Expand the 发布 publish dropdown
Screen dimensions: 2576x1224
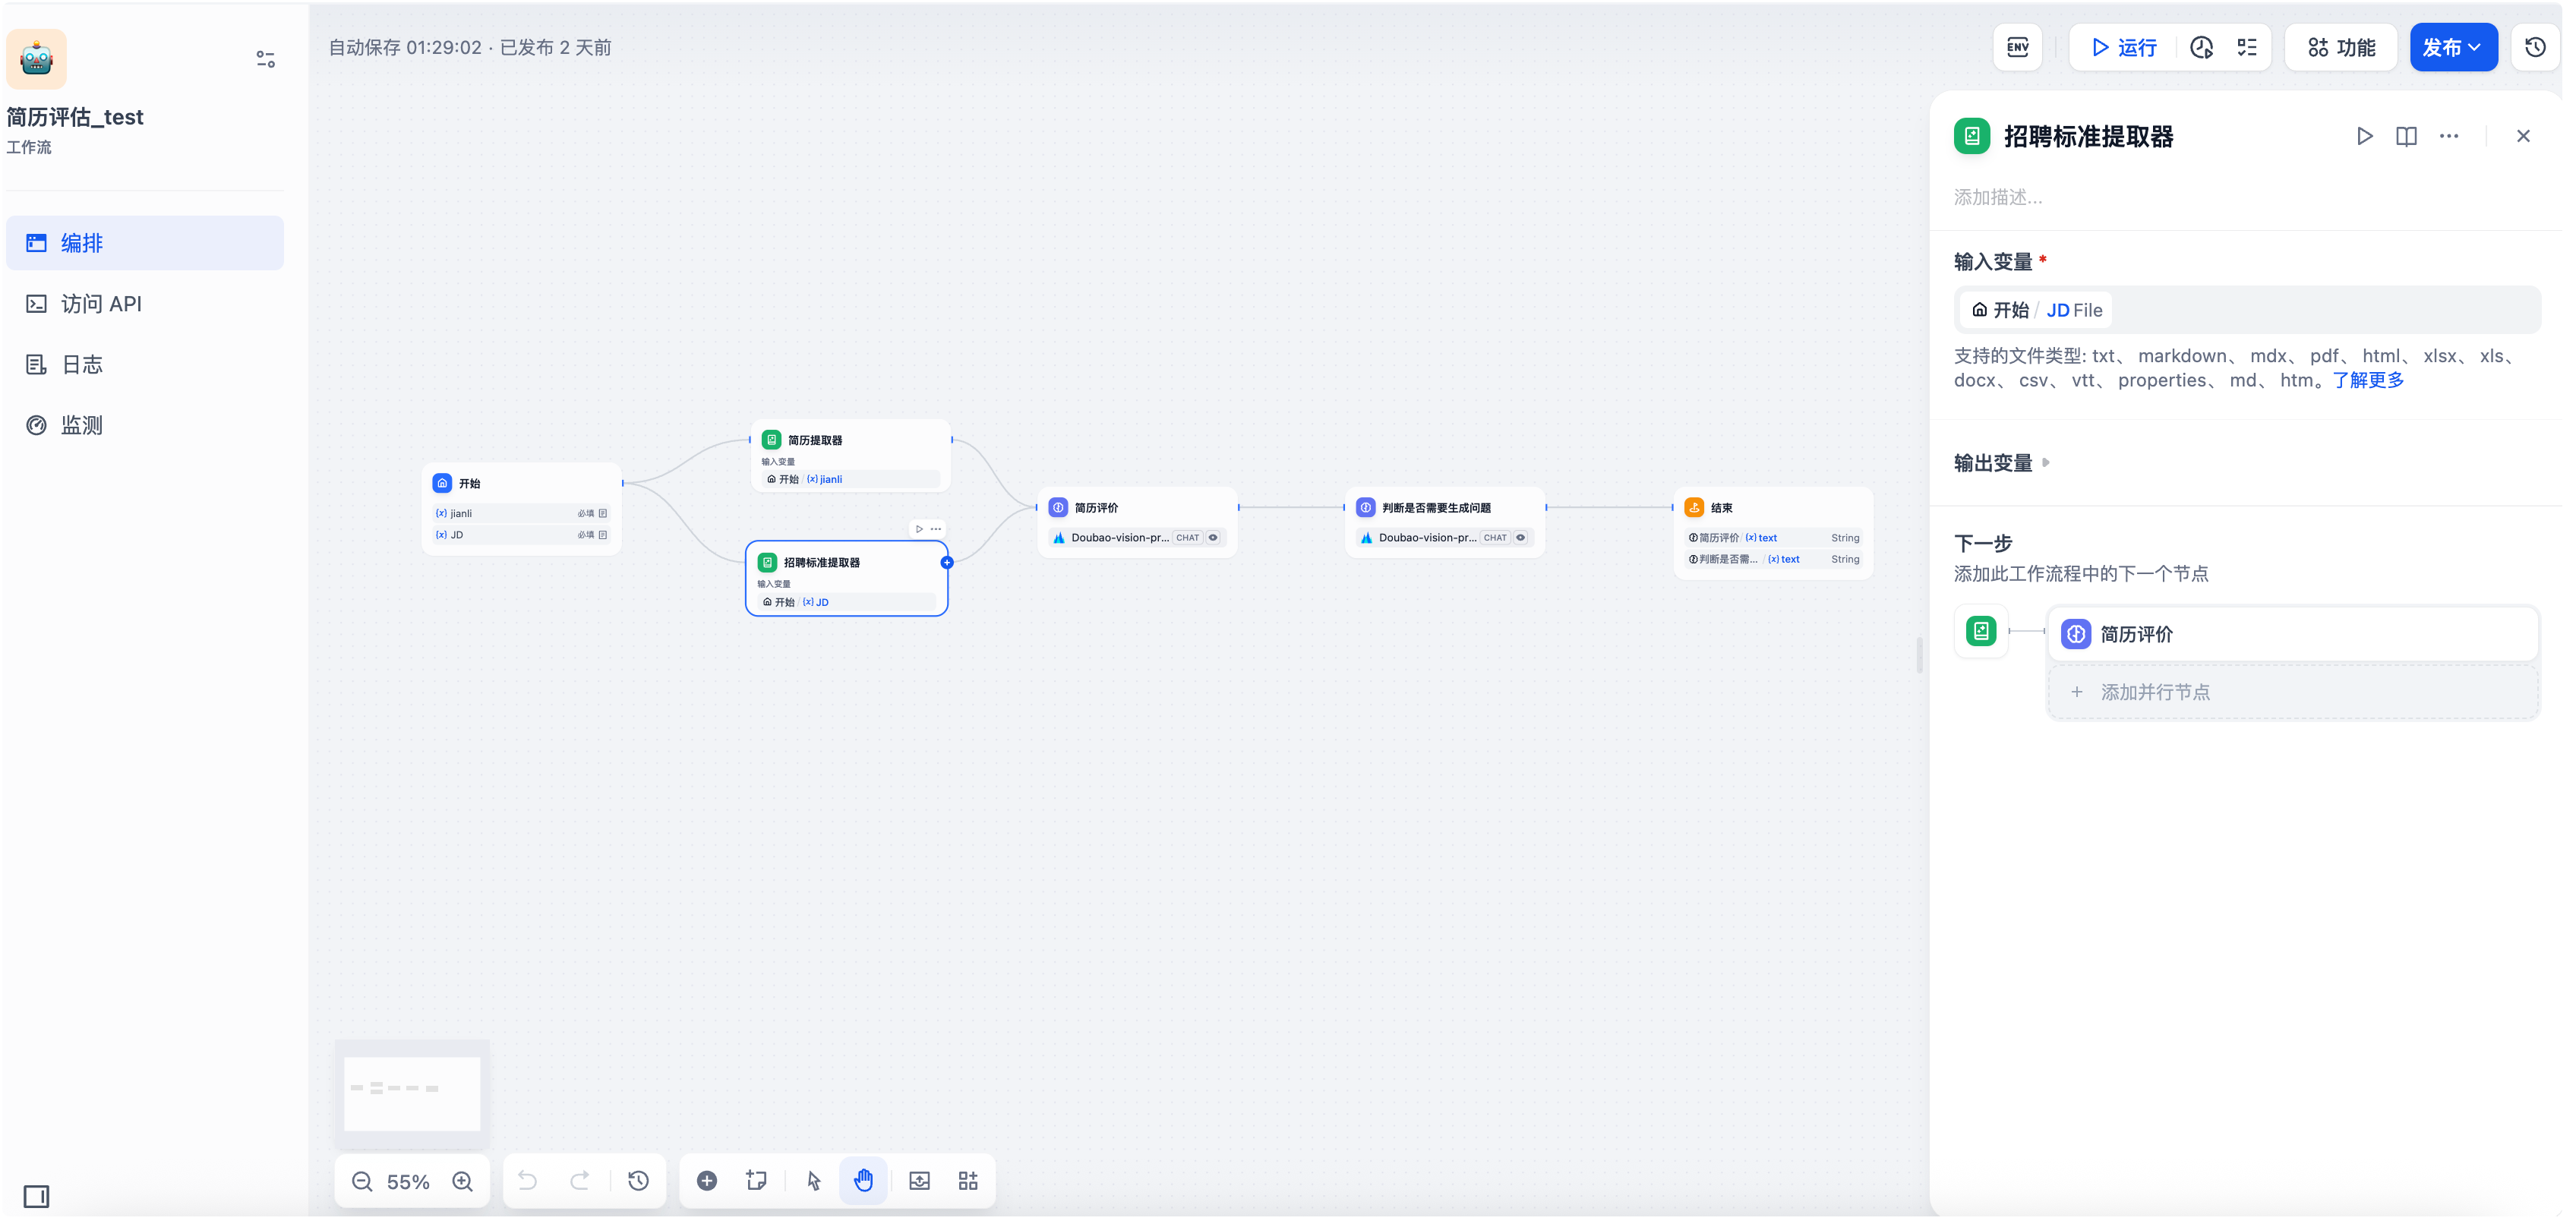coord(2453,47)
